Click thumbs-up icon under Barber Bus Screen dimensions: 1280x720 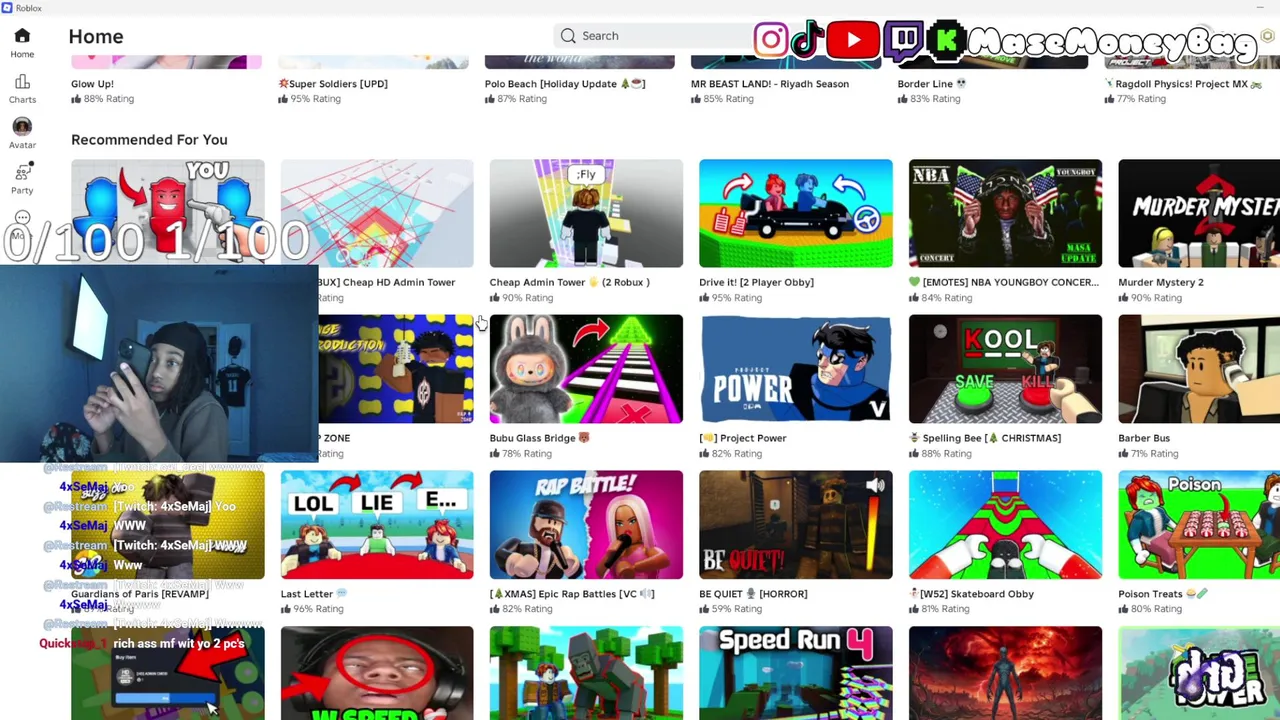tap(1124, 454)
